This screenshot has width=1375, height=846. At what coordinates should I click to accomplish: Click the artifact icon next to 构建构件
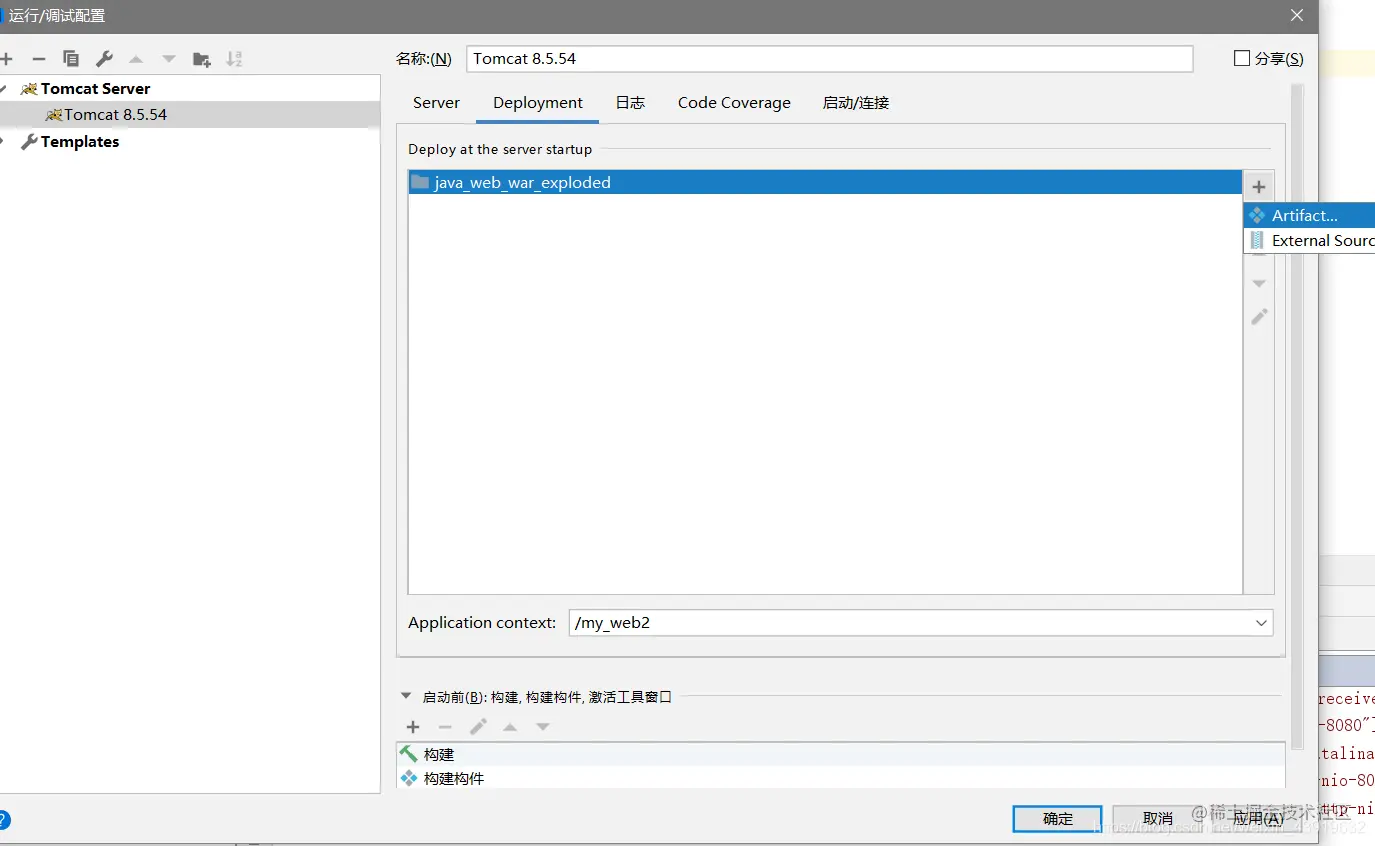(409, 778)
